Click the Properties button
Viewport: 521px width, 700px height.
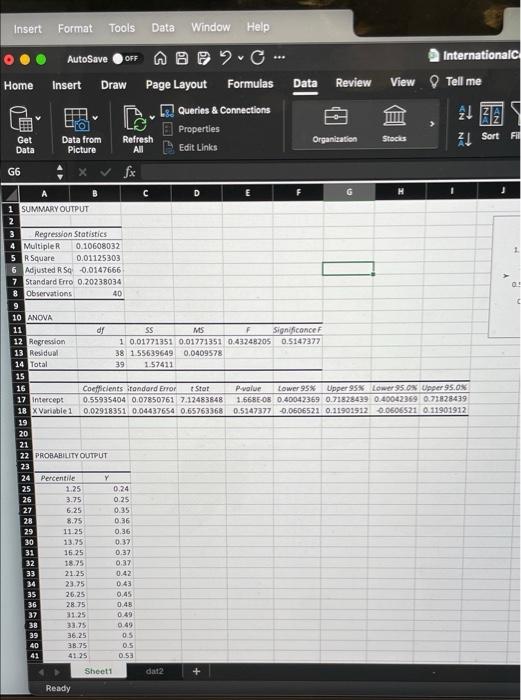coord(191,129)
